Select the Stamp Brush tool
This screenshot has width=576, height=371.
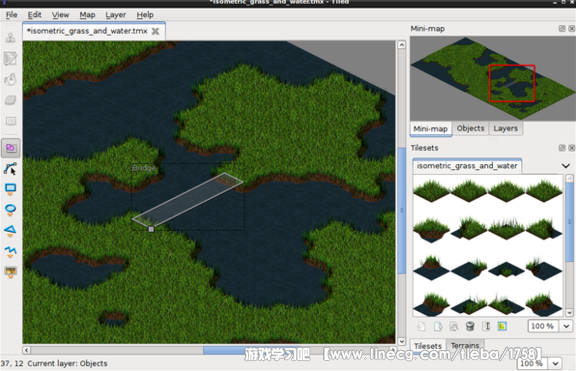[10, 38]
